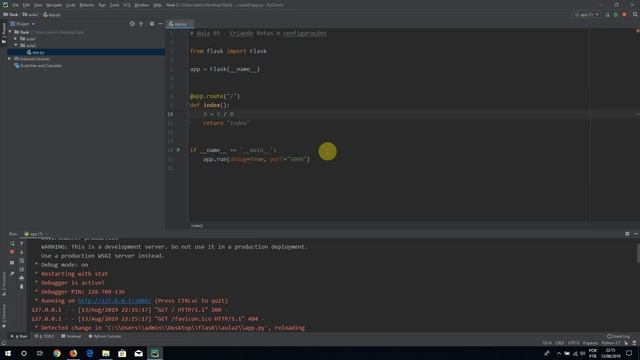Open the Navigate menu
The width and height of the screenshot is (640, 360).
coord(54,5)
